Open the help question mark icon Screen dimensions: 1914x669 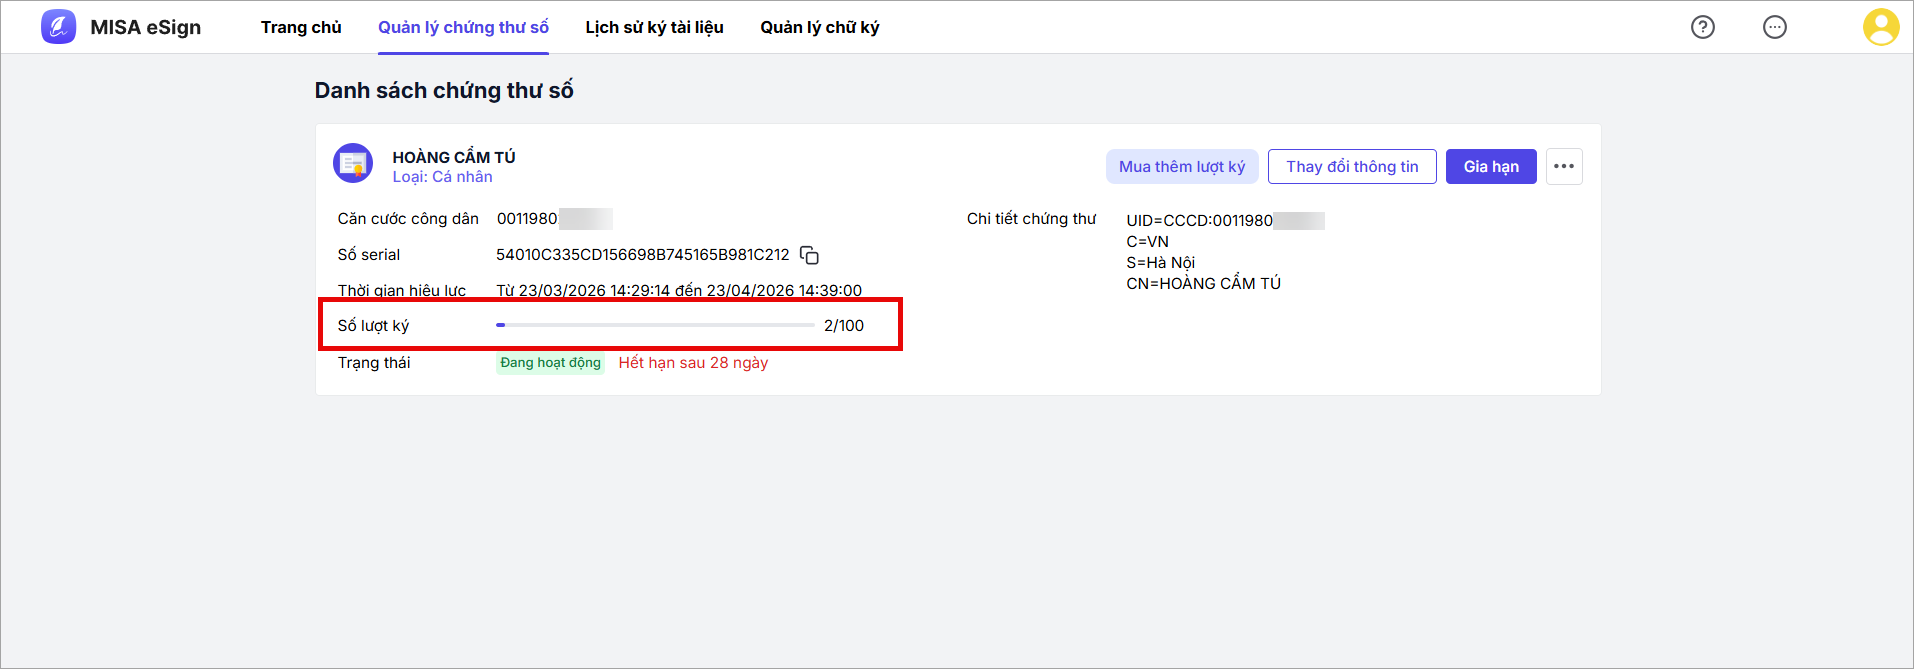coord(1703,27)
